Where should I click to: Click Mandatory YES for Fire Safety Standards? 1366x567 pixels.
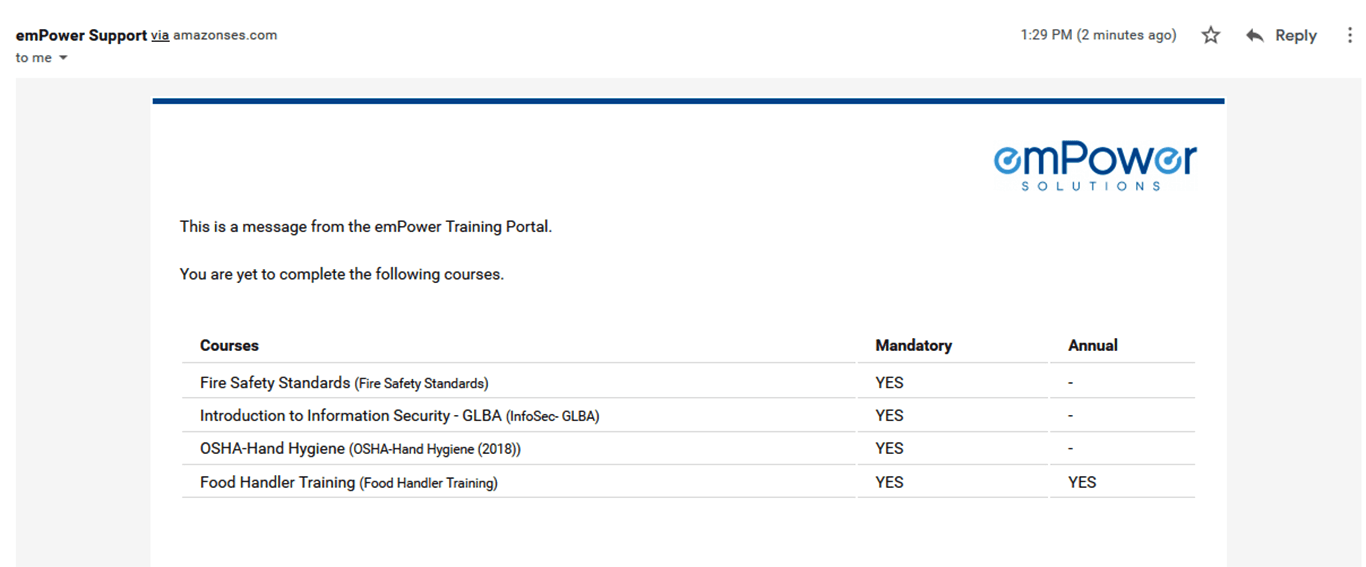(889, 383)
